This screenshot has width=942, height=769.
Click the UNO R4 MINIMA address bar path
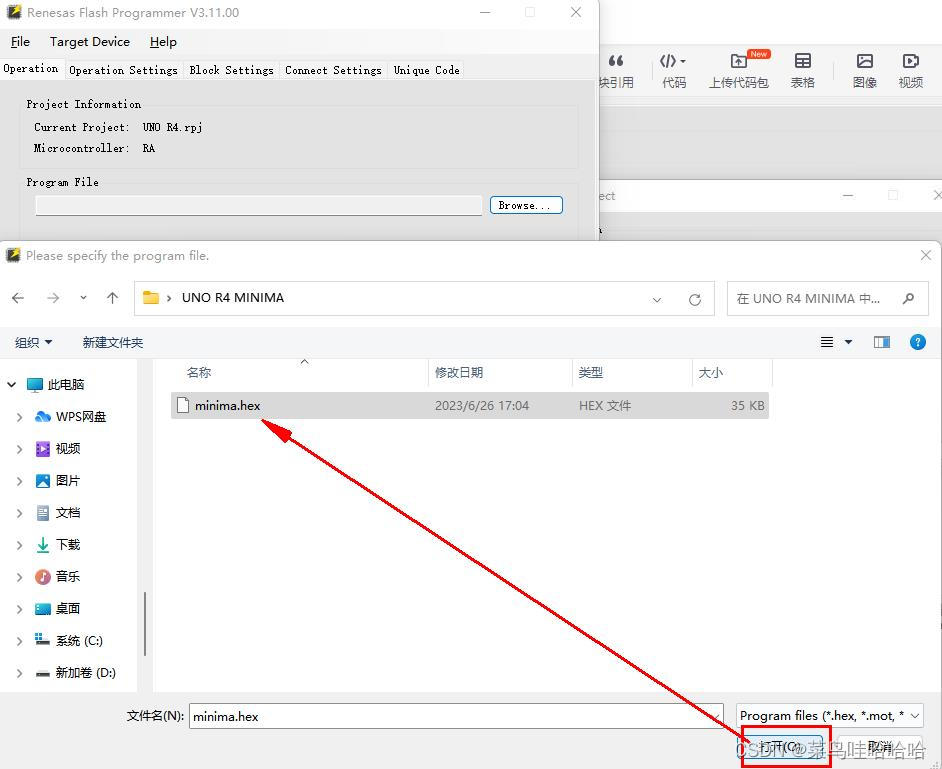(x=232, y=298)
